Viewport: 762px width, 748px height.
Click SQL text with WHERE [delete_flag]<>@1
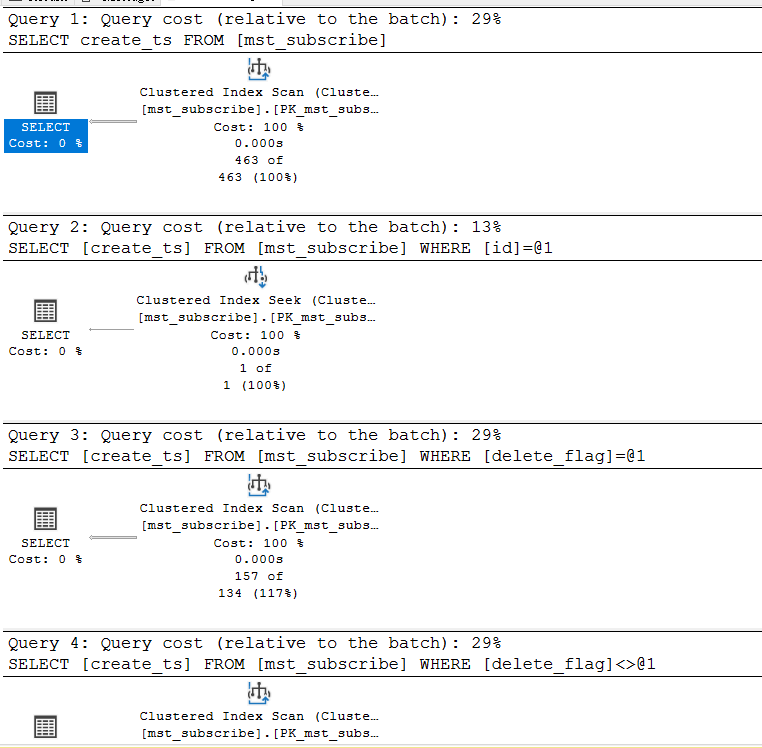tap(332, 664)
